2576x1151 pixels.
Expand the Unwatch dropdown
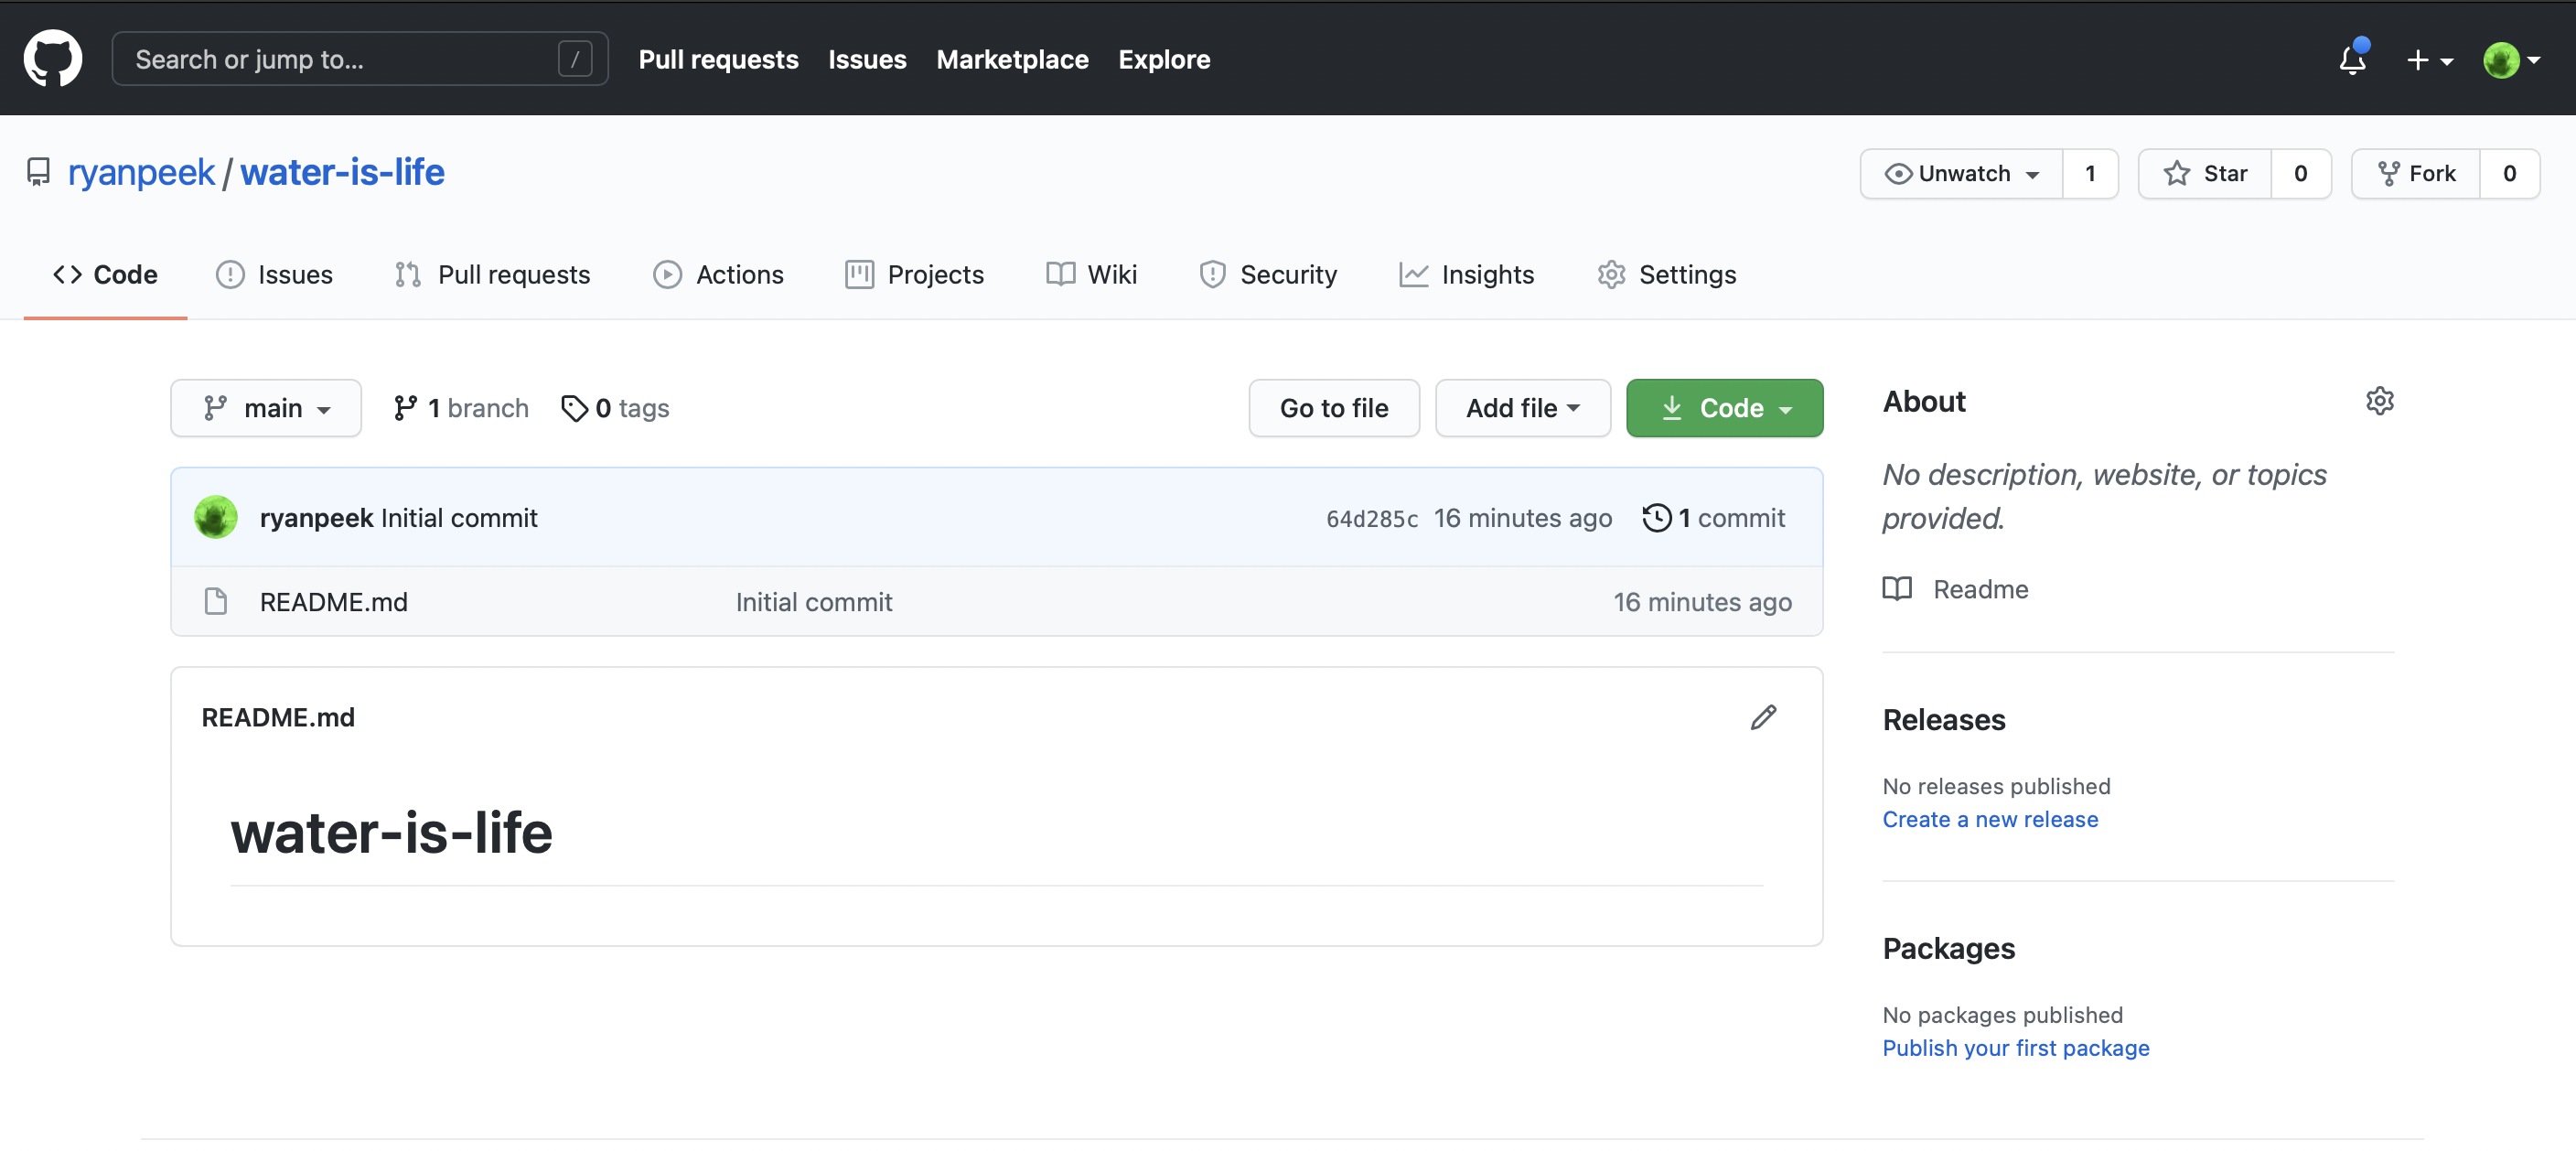(x=1961, y=174)
